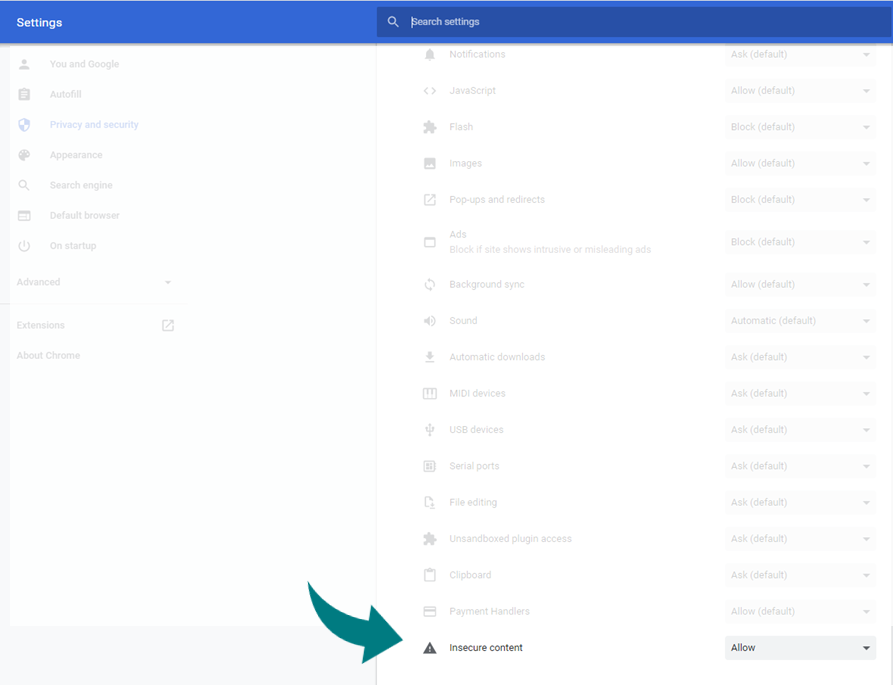
Task: Open the Images Allow (default) dropdown
Action: [800, 163]
